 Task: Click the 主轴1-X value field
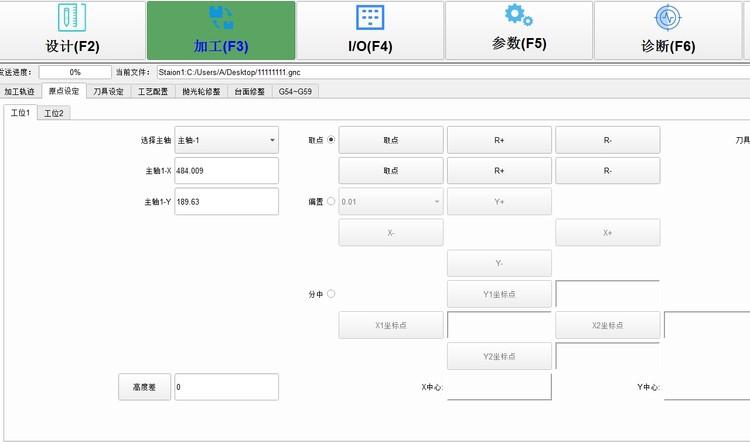(226, 171)
